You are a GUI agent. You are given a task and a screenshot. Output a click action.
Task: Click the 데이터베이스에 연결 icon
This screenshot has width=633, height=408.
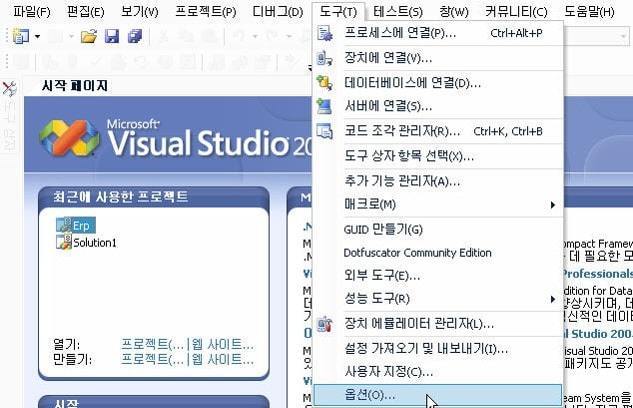click(325, 83)
